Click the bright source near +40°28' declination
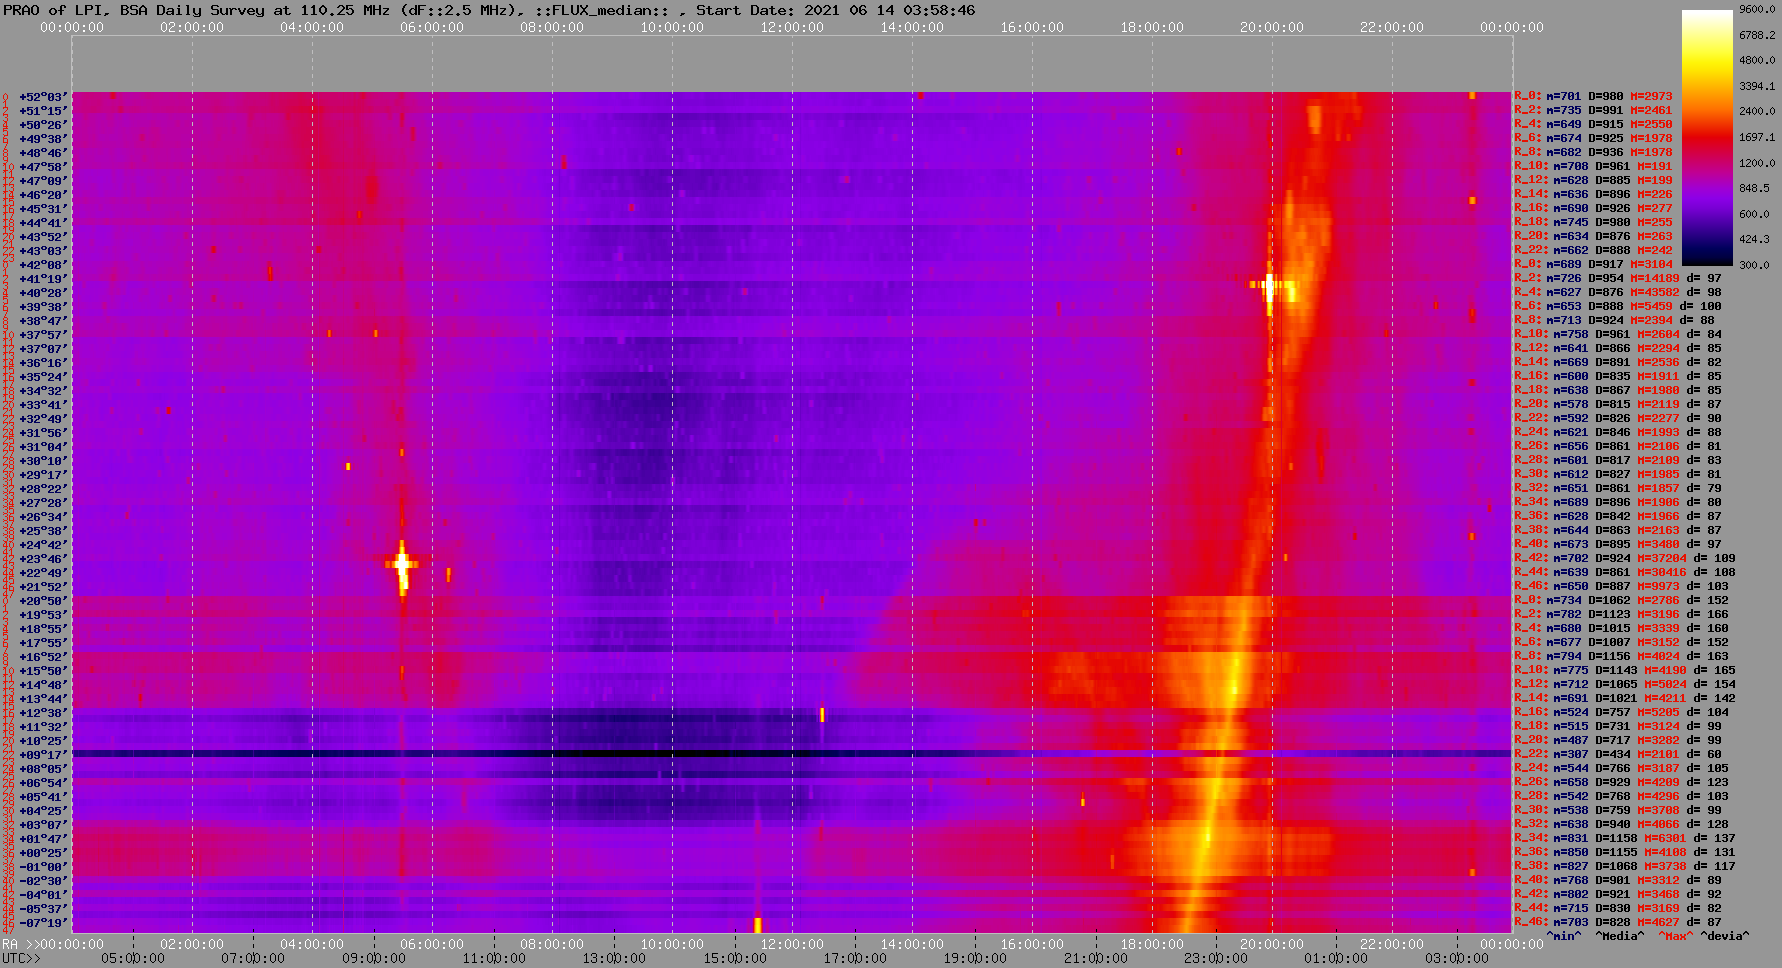This screenshot has width=1782, height=968. 1270,287
